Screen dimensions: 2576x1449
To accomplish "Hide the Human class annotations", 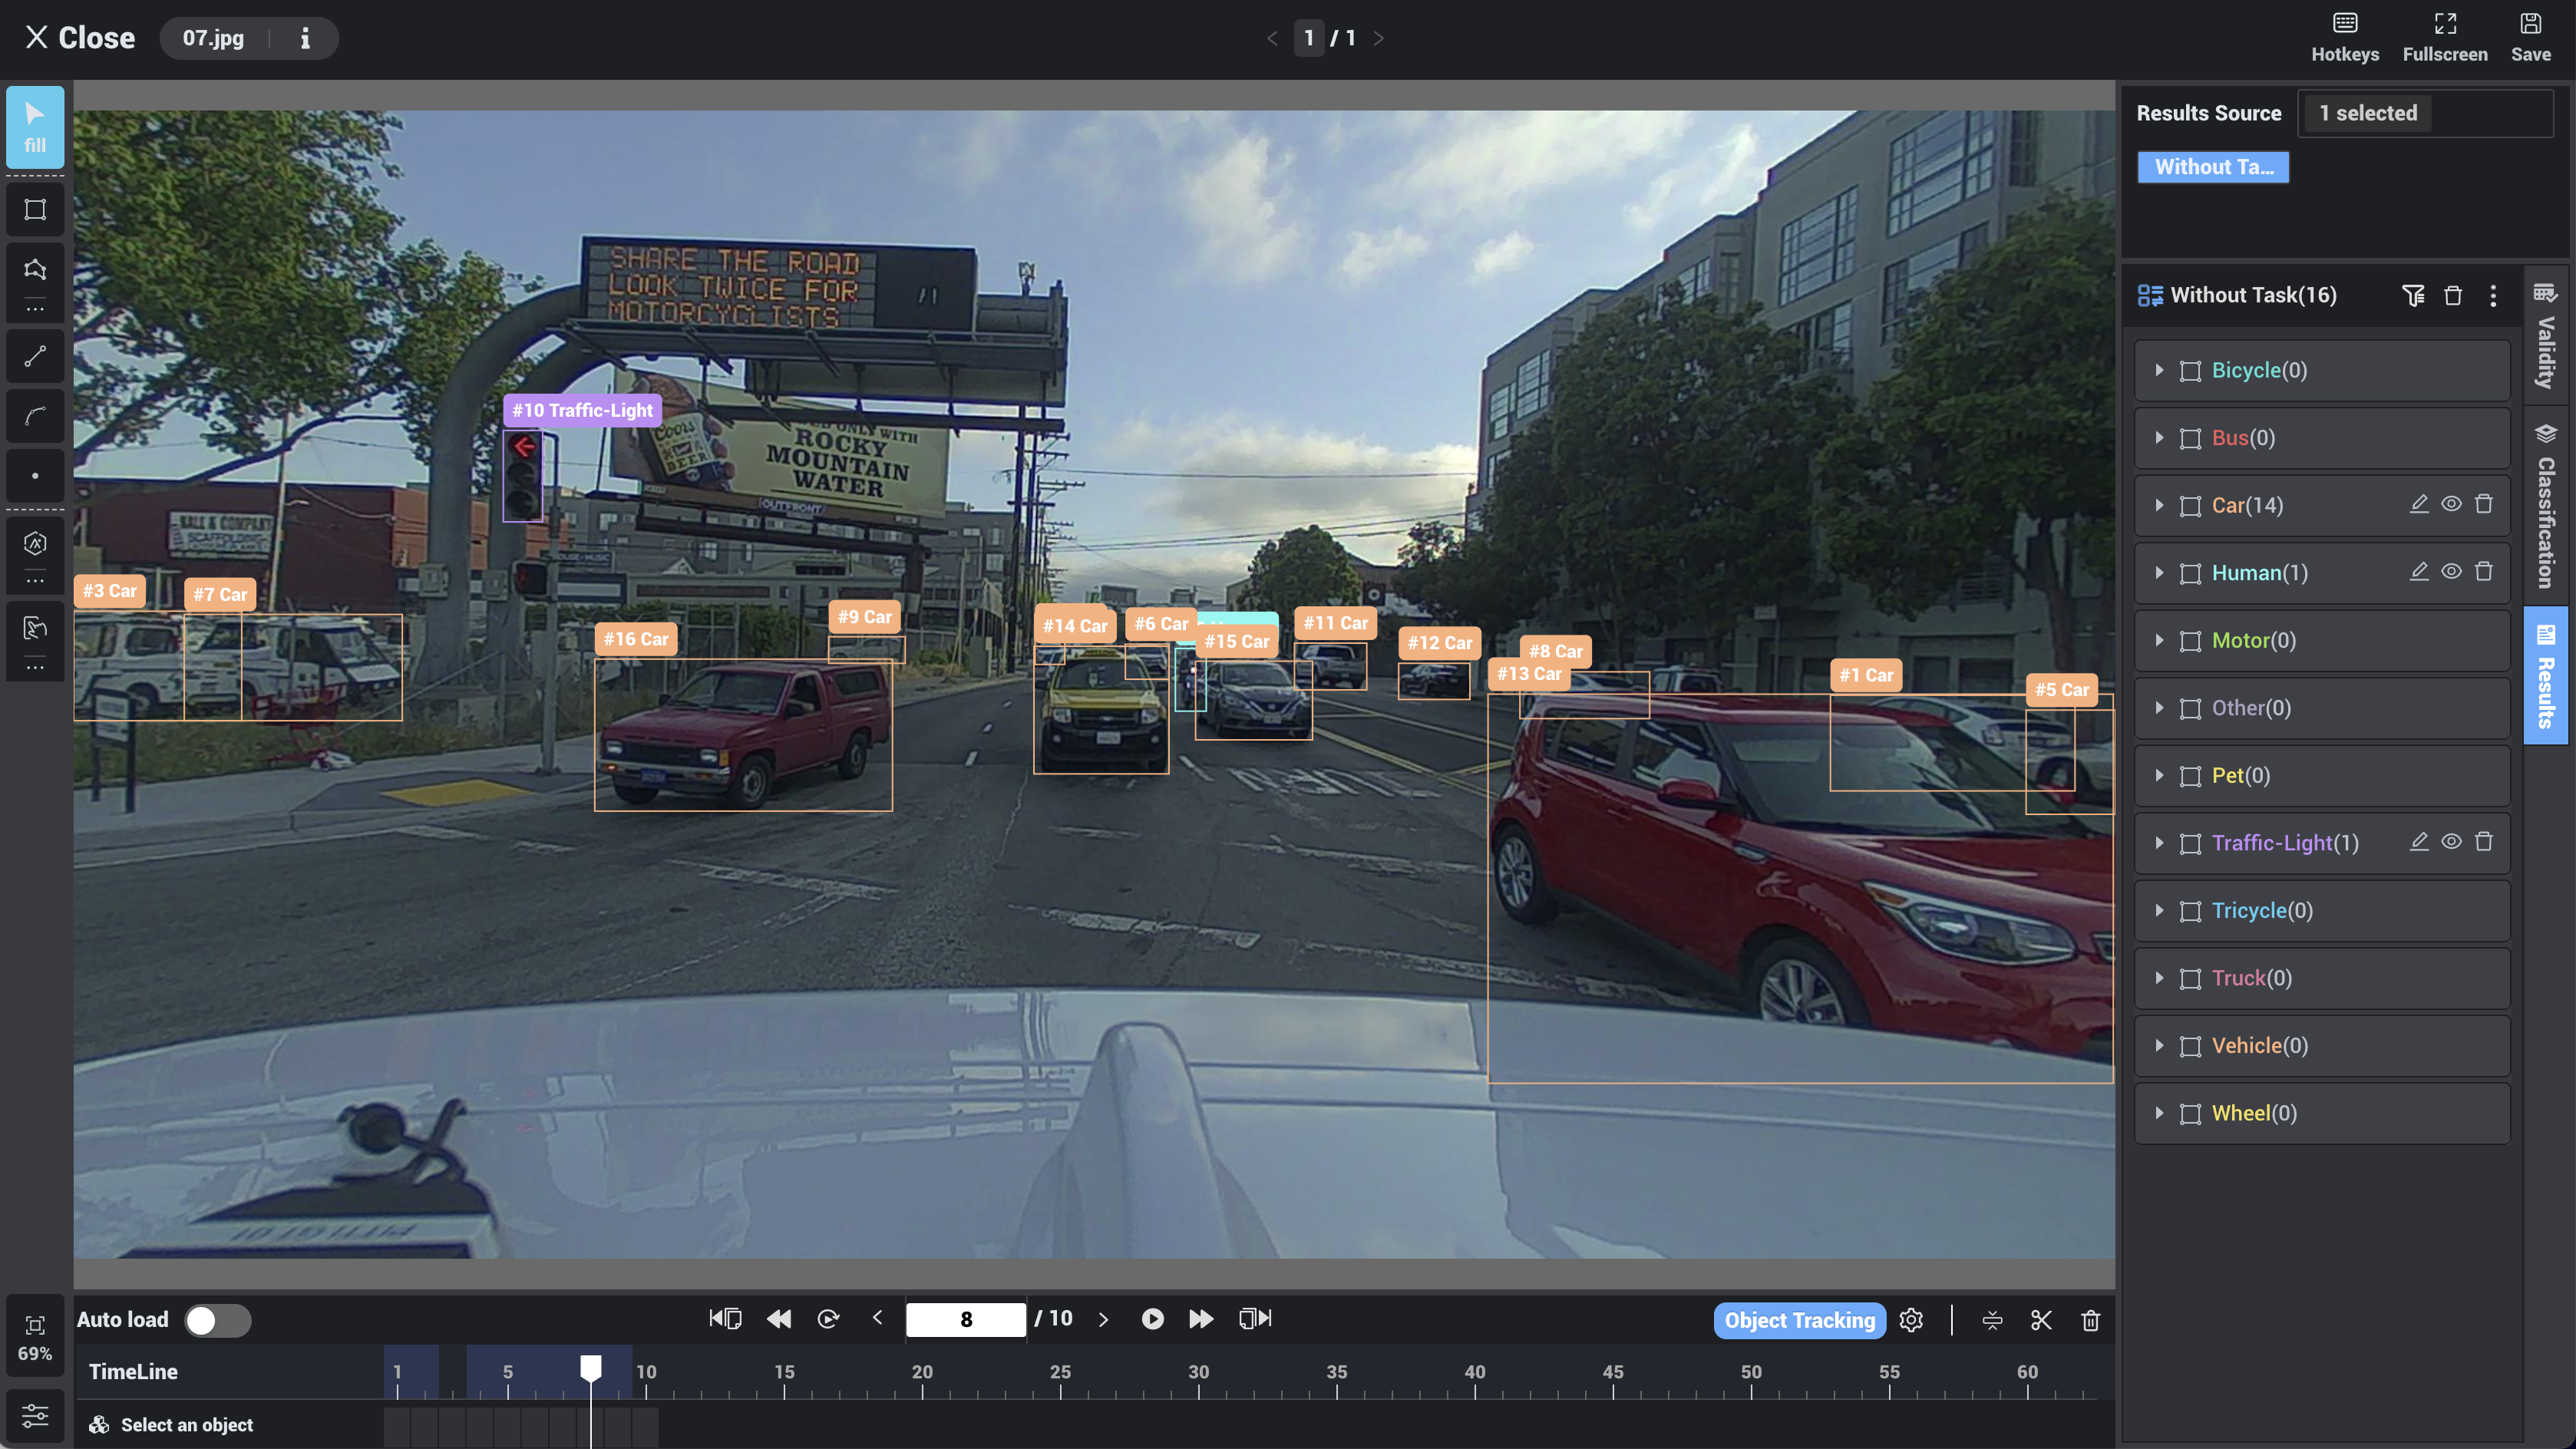I will pyautogui.click(x=2451, y=572).
